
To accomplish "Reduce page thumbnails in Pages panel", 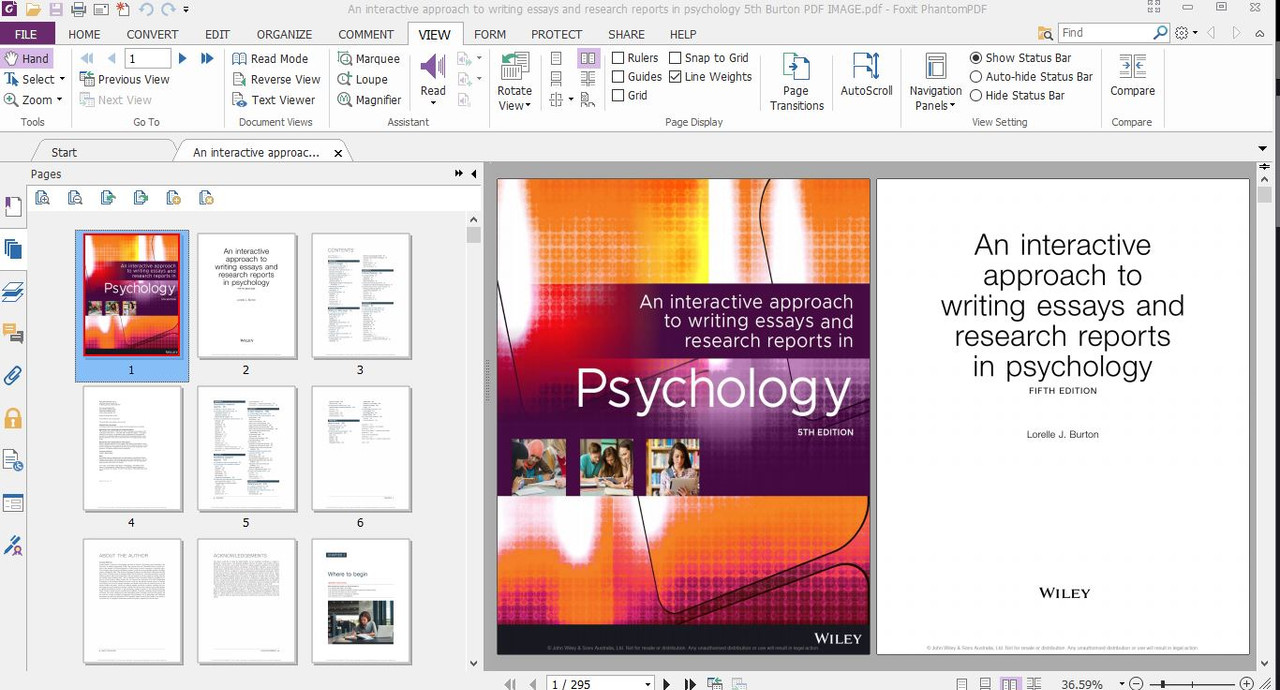I will pyautogui.click(x=75, y=198).
